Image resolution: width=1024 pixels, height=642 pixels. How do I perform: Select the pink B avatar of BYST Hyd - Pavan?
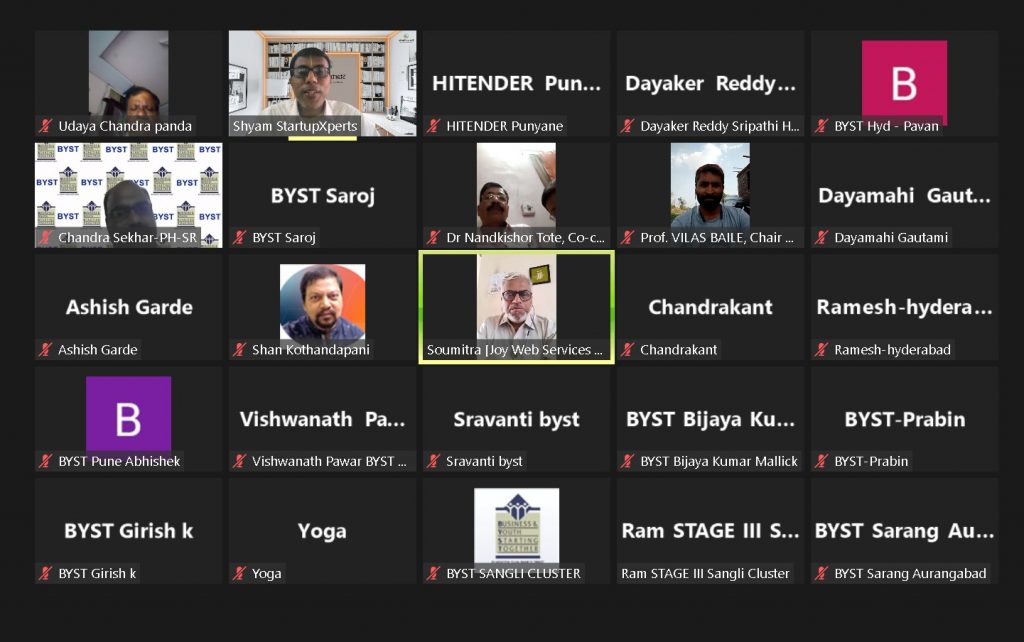click(x=904, y=83)
